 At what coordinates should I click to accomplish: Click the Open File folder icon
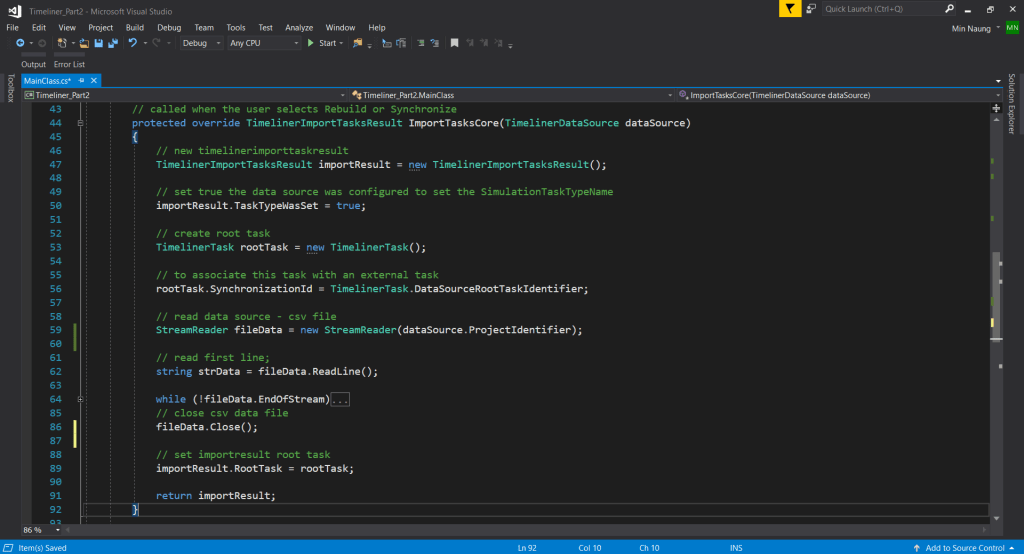click(84, 43)
